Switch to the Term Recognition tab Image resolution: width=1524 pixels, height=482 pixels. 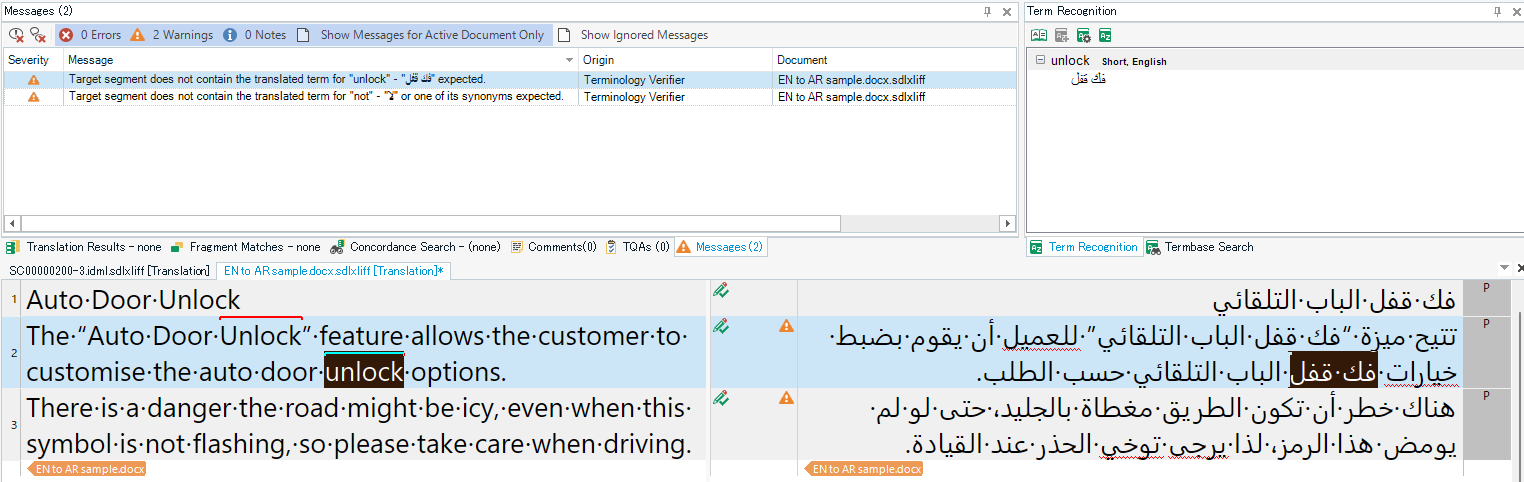tap(1084, 247)
